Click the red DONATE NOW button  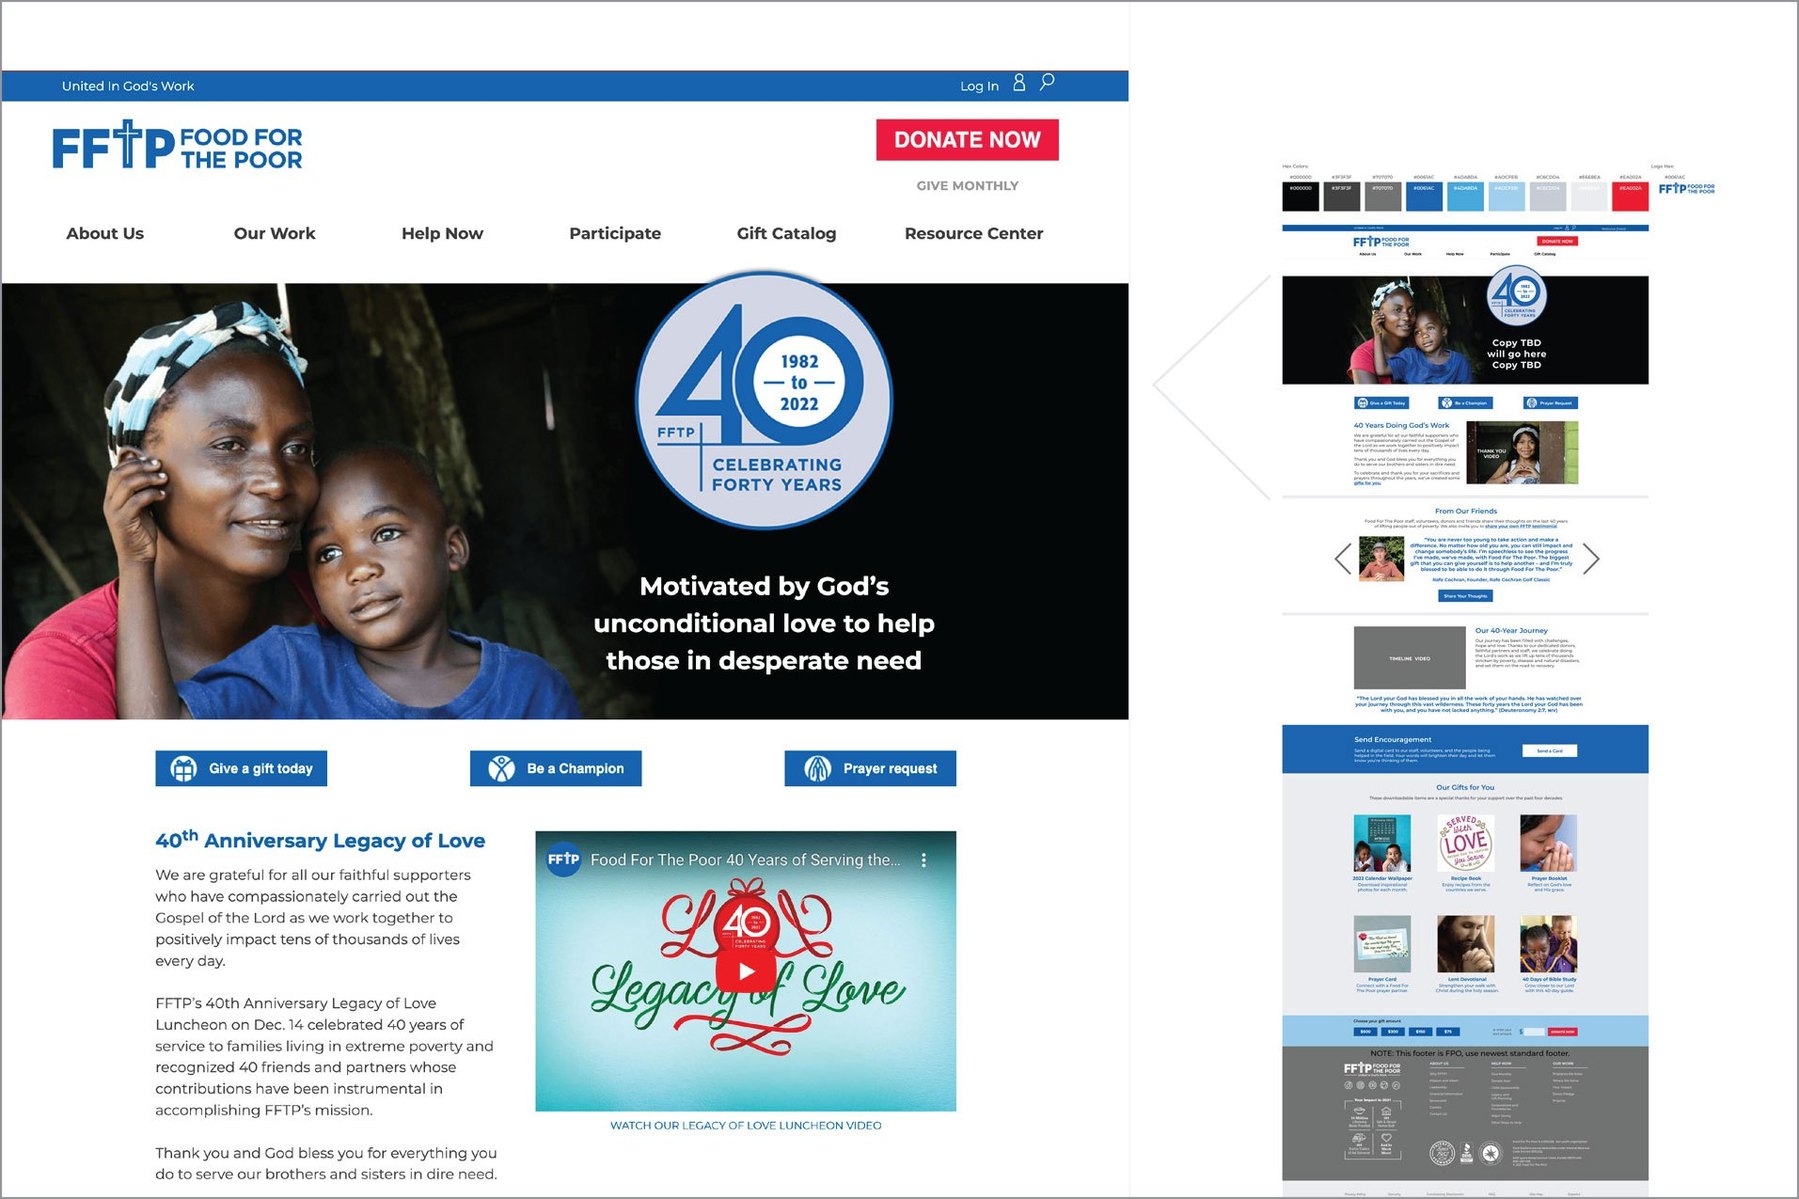coord(967,140)
